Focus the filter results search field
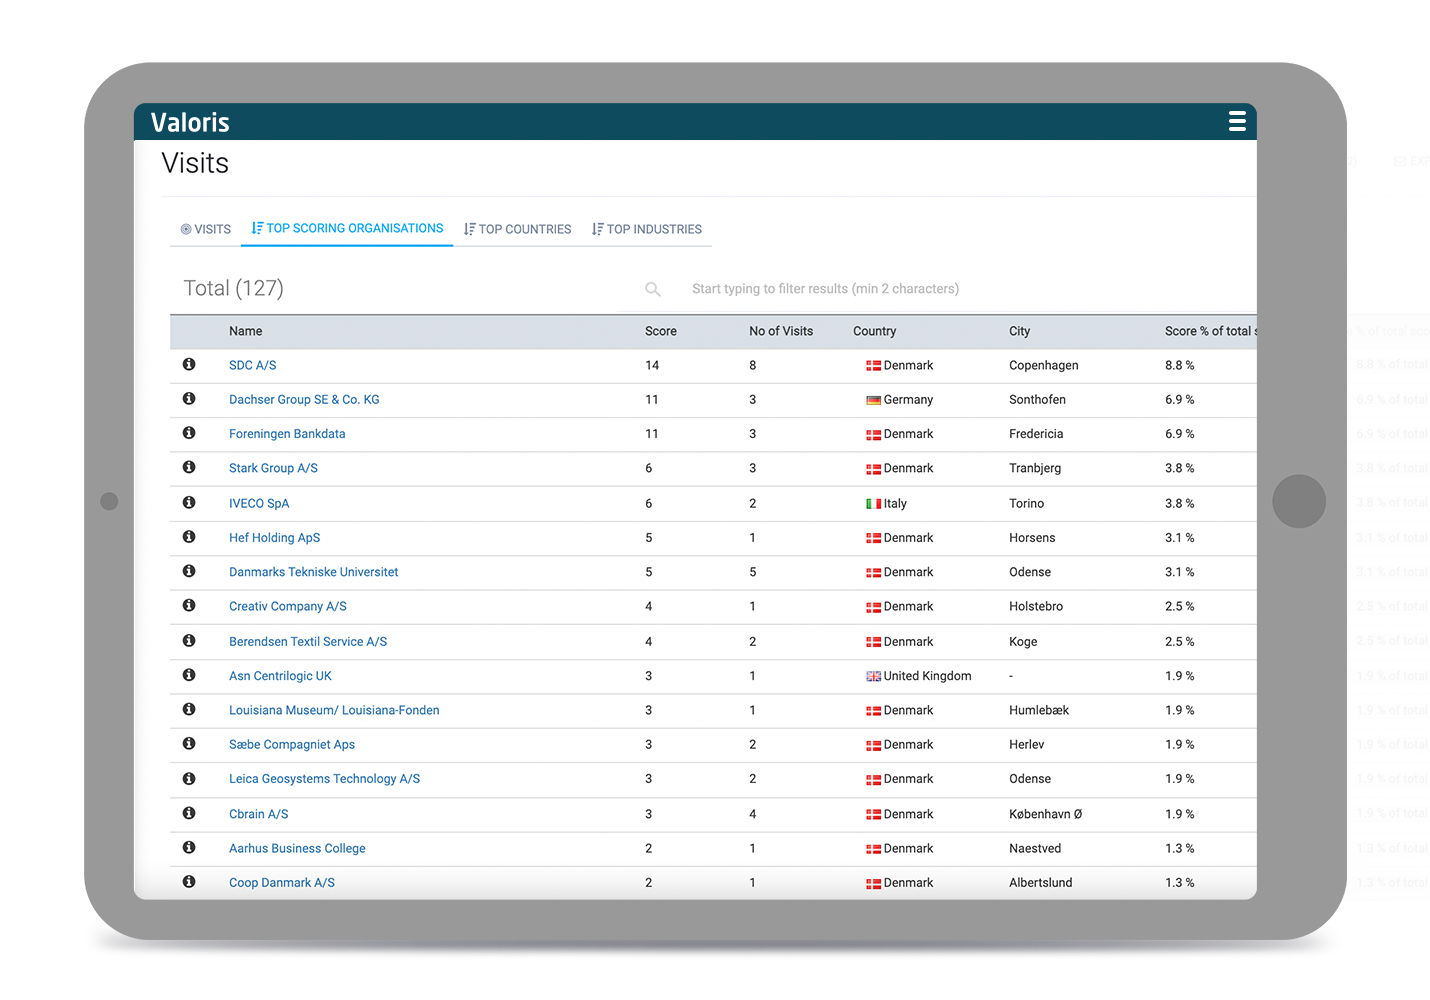 pyautogui.click(x=825, y=289)
